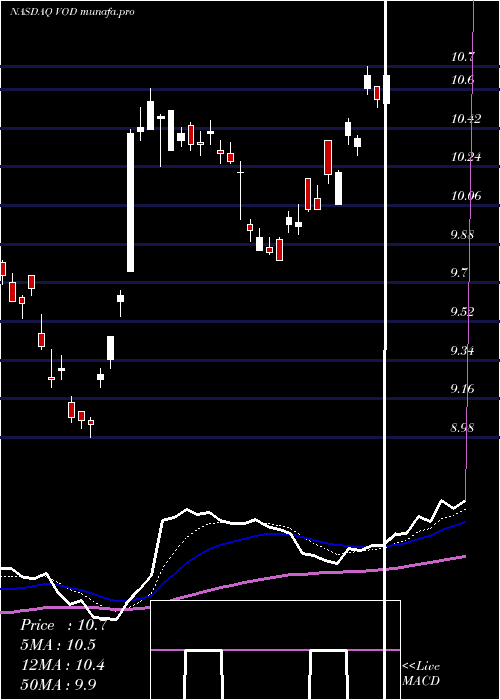Click the 9.52 price axis label
Screen dimensions: 500x700
coord(462,312)
